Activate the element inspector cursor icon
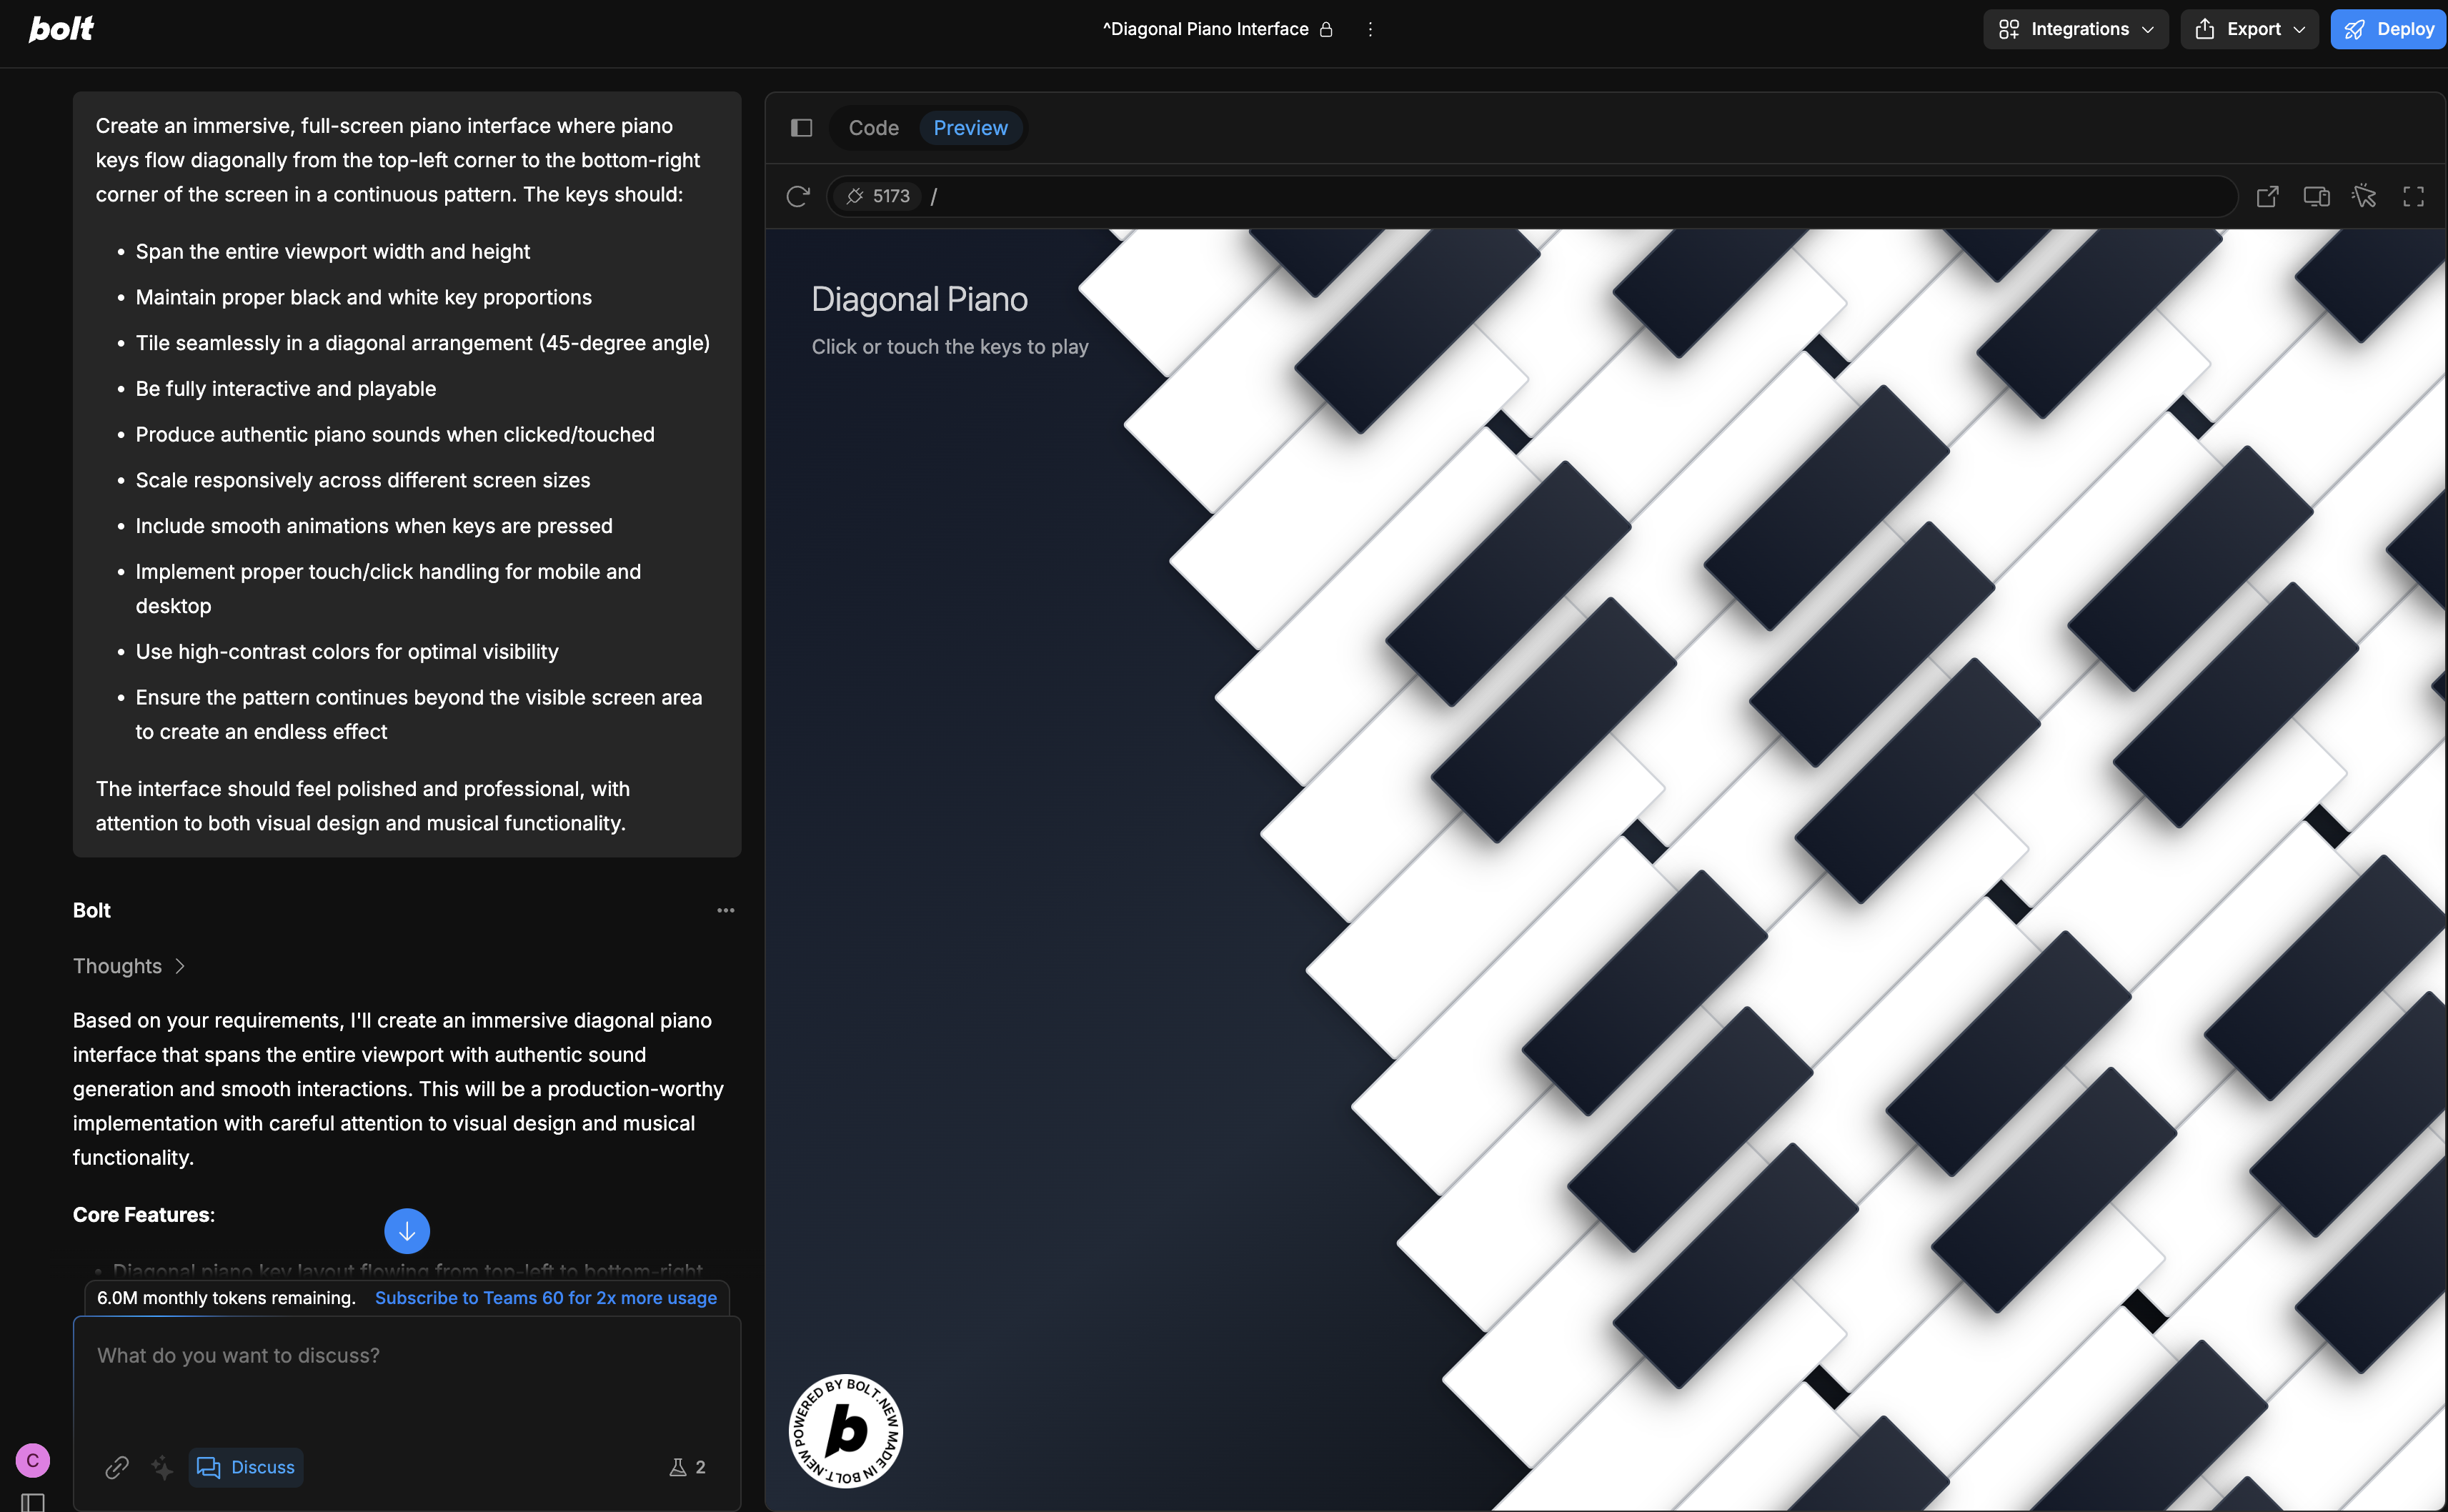The image size is (2448, 1512). [2364, 196]
